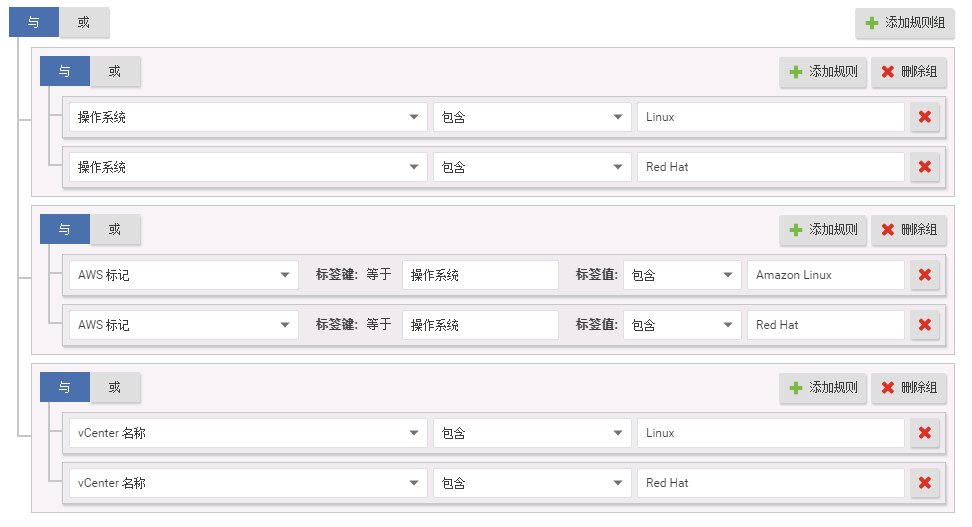Open vCenter 名称 dropdown for Red Hat rule
The height and width of the screenshot is (527, 972).
click(248, 483)
